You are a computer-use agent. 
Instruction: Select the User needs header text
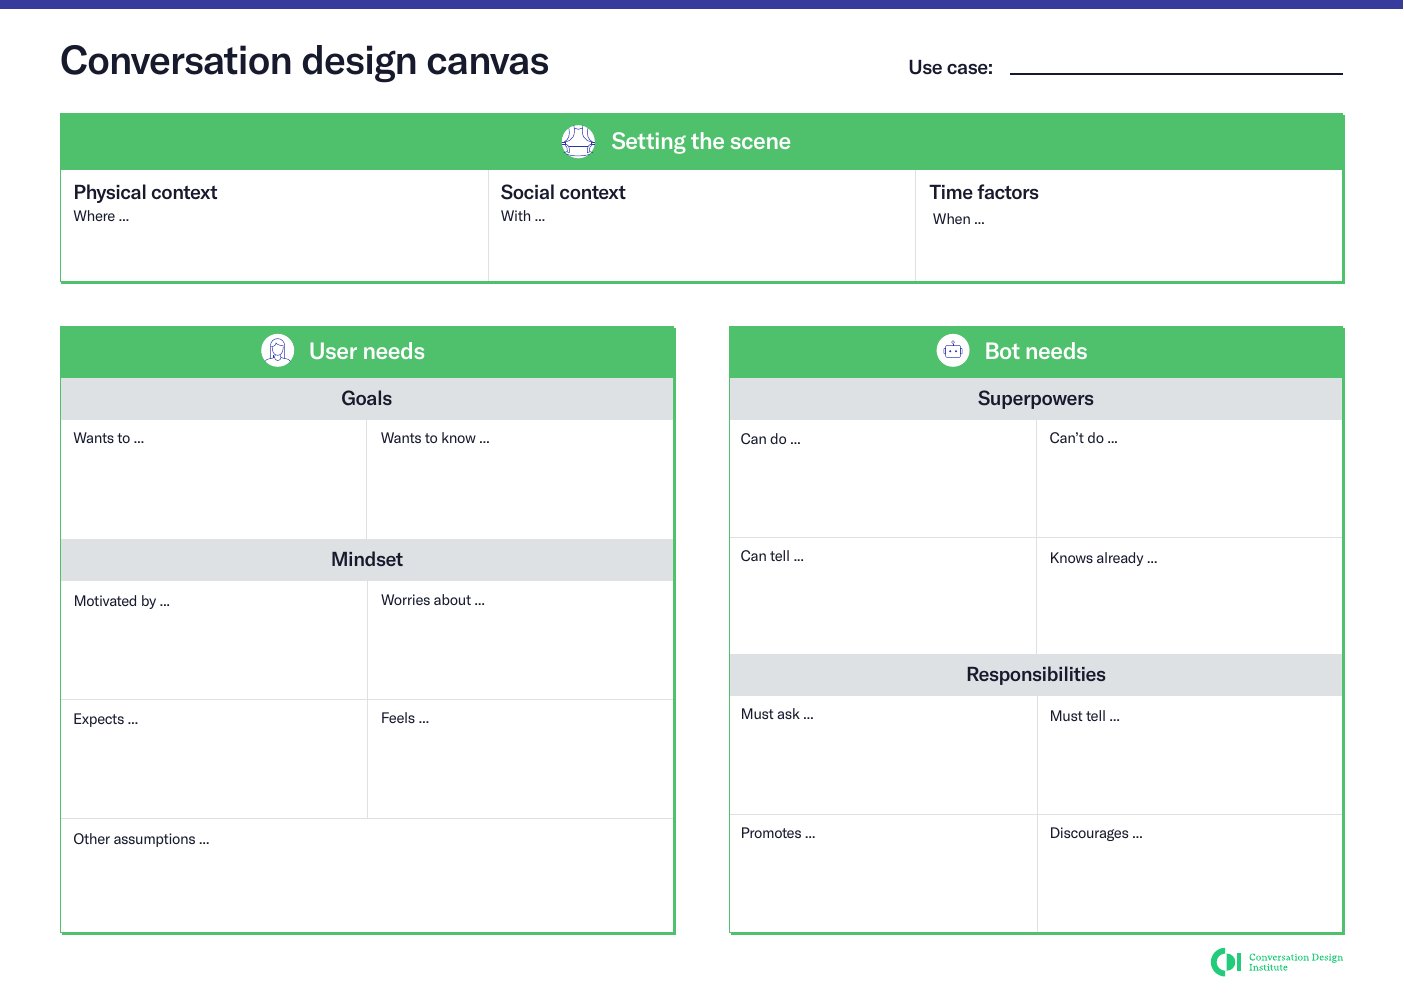(x=367, y=351)
